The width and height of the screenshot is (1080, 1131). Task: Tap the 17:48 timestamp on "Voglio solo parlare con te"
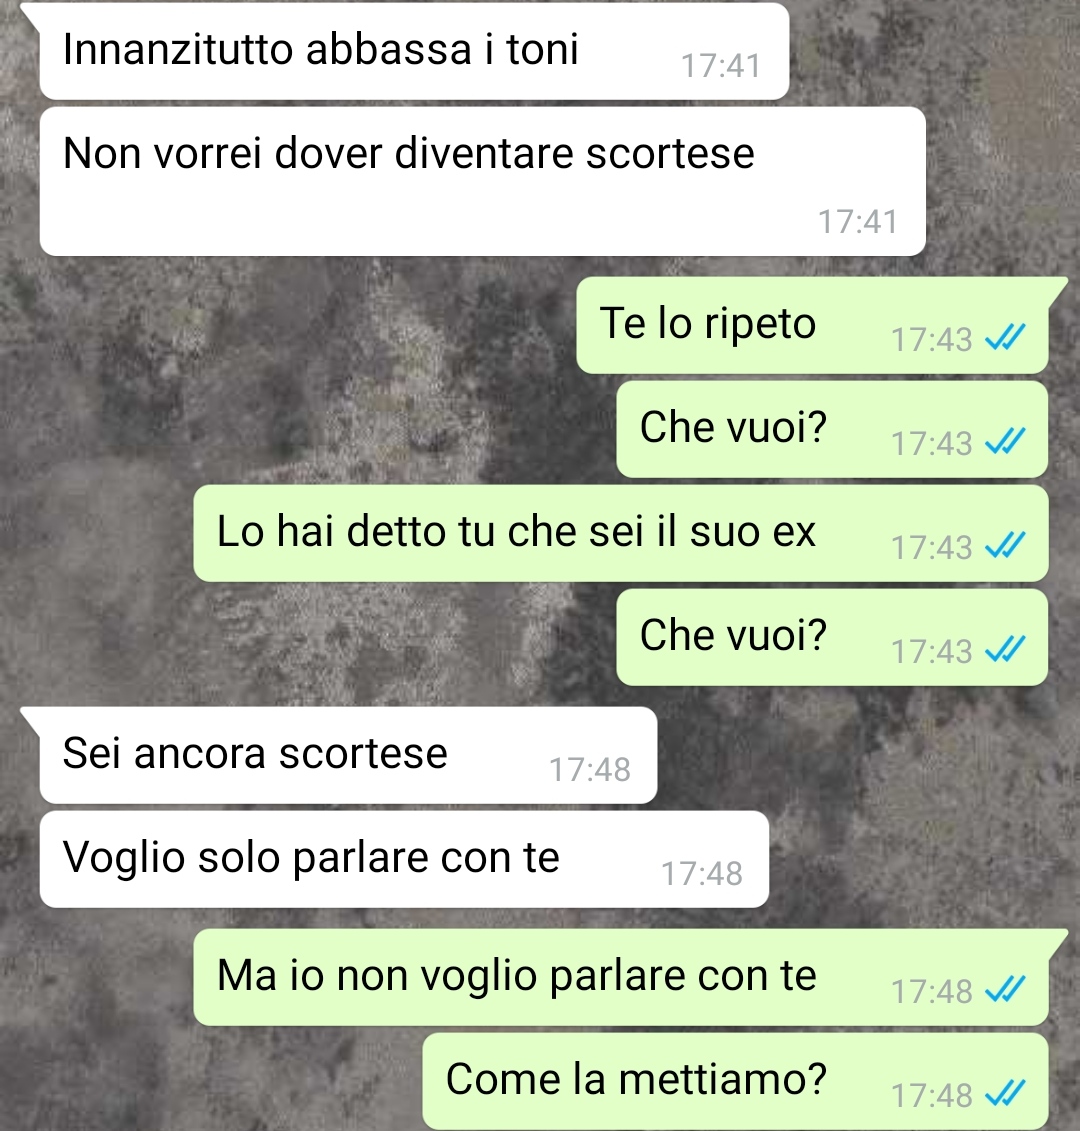[x=701, y=873]
